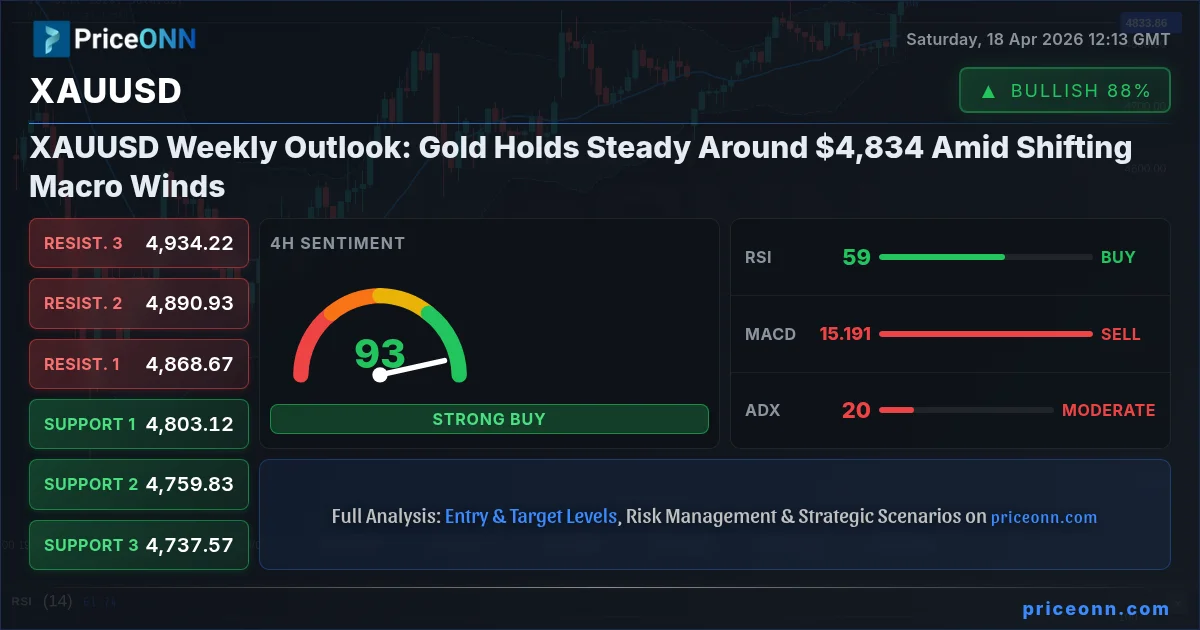Click the priceonn.com footer text
Image resolution: width=1200 pixels, height=630 pixels.
(1096, 609)
